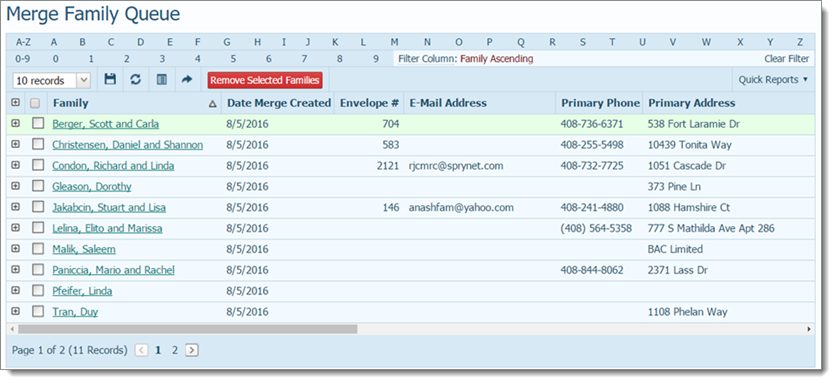The height and width of the screenshot is (383, 835).
Task: Filter by letter M in alphabet bar
Action: pos(394,42)
